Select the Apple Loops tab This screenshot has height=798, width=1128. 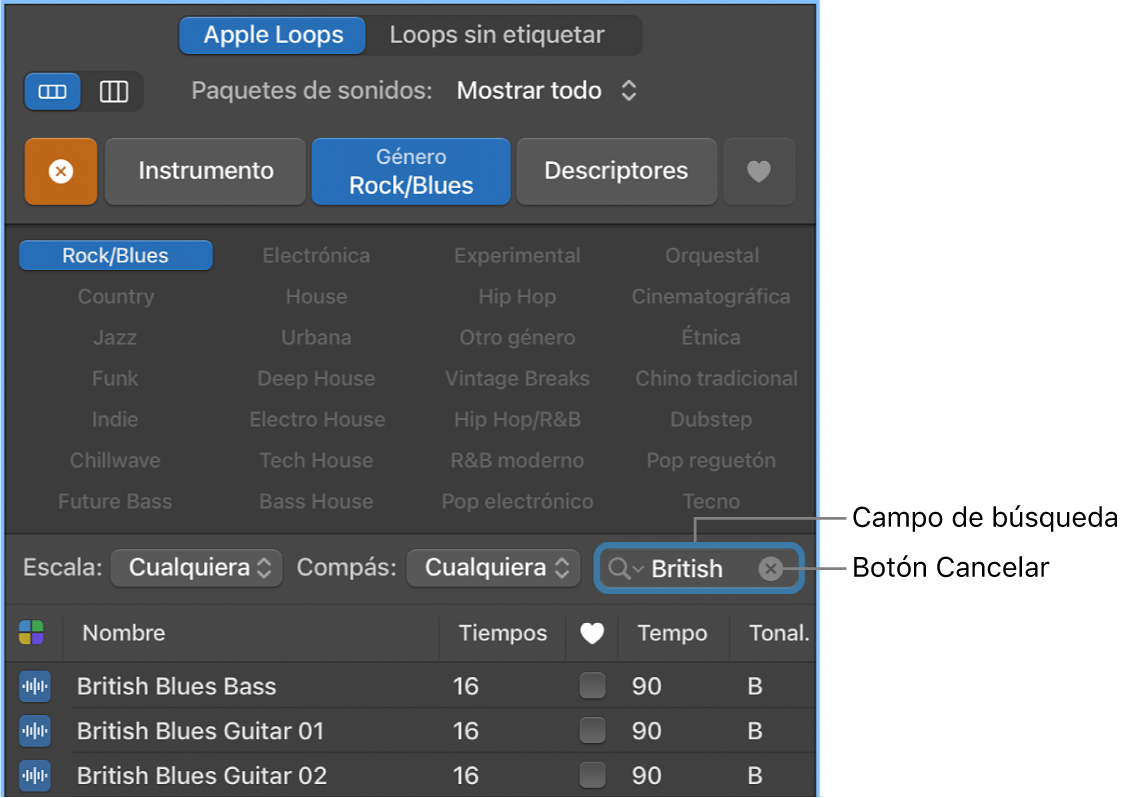point(271,35)
